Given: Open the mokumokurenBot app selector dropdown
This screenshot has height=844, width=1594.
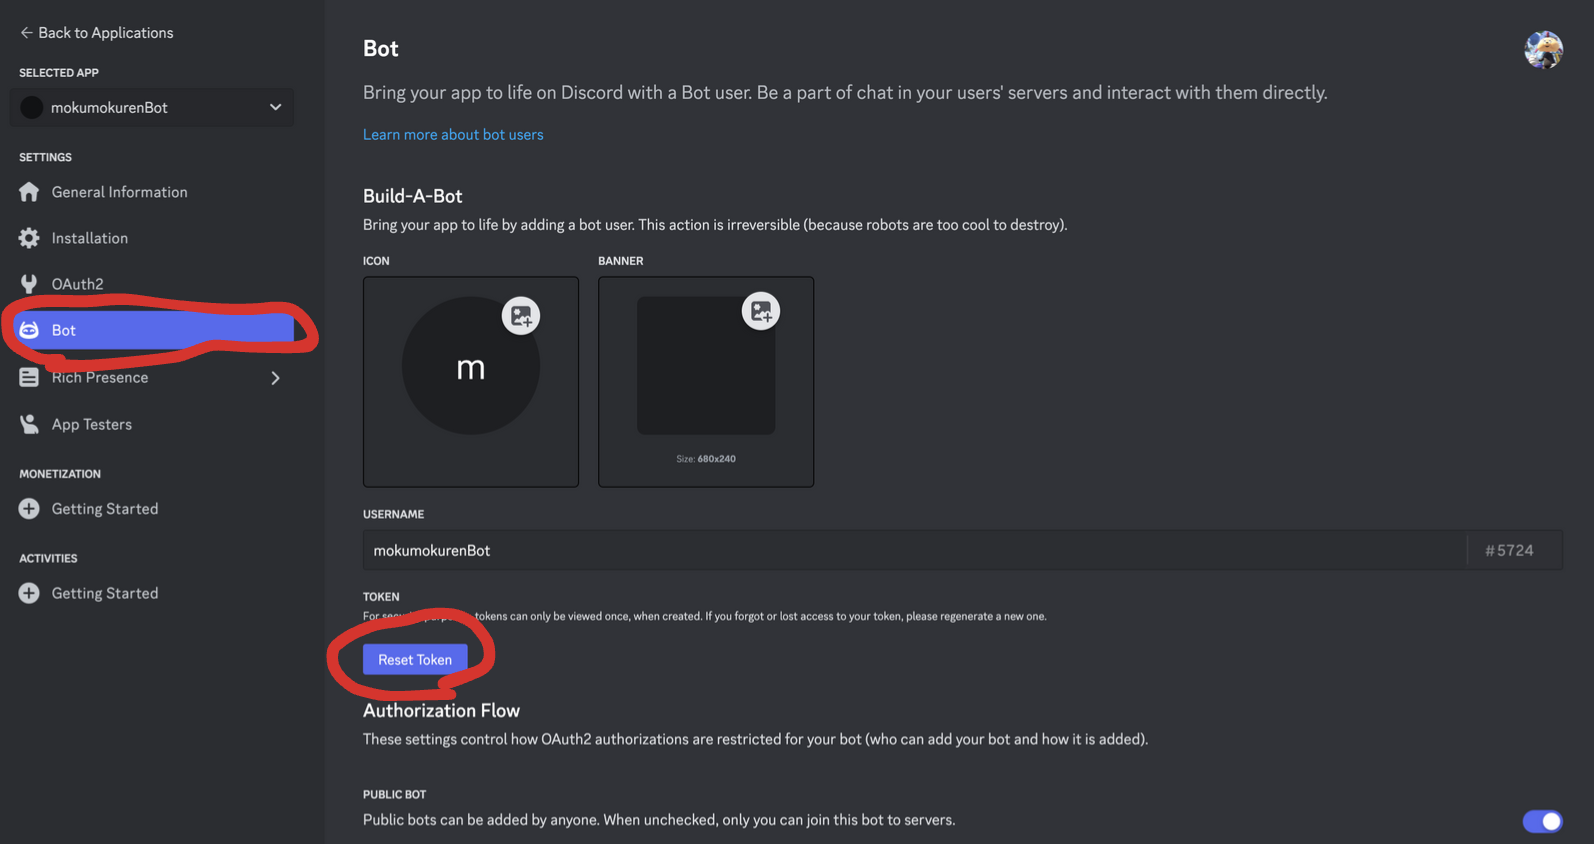Looking at the screenshot, I should click(x=152, y=107).
